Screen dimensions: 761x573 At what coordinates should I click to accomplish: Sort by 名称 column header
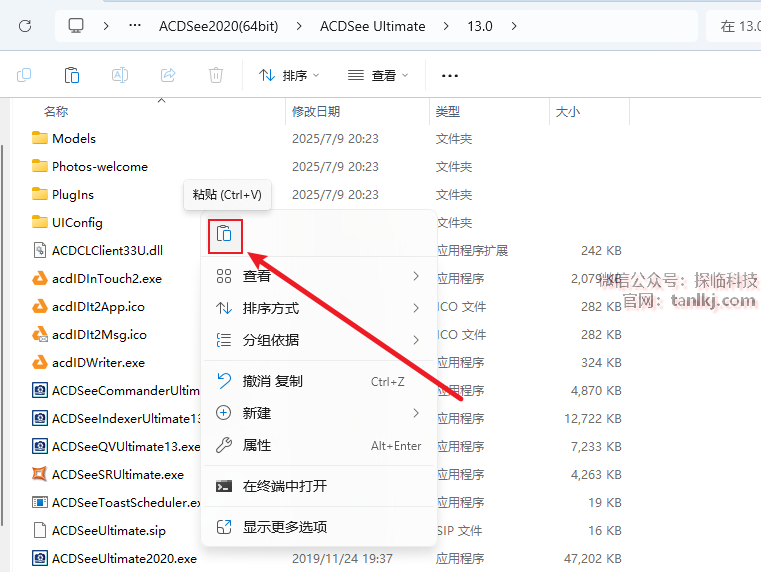[56, 112]
